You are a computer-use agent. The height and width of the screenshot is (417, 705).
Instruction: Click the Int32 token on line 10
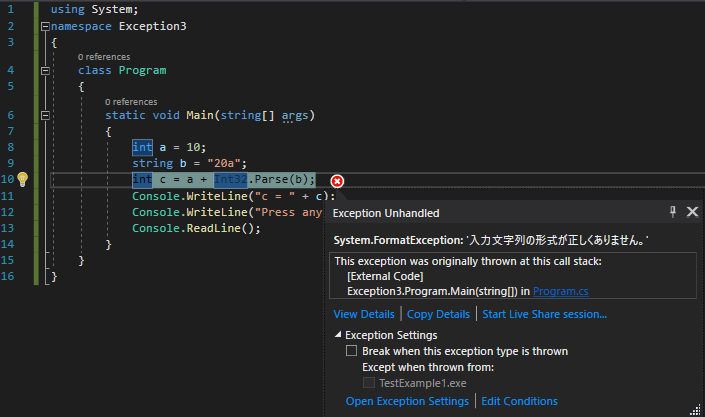click(x=230, y=179)
